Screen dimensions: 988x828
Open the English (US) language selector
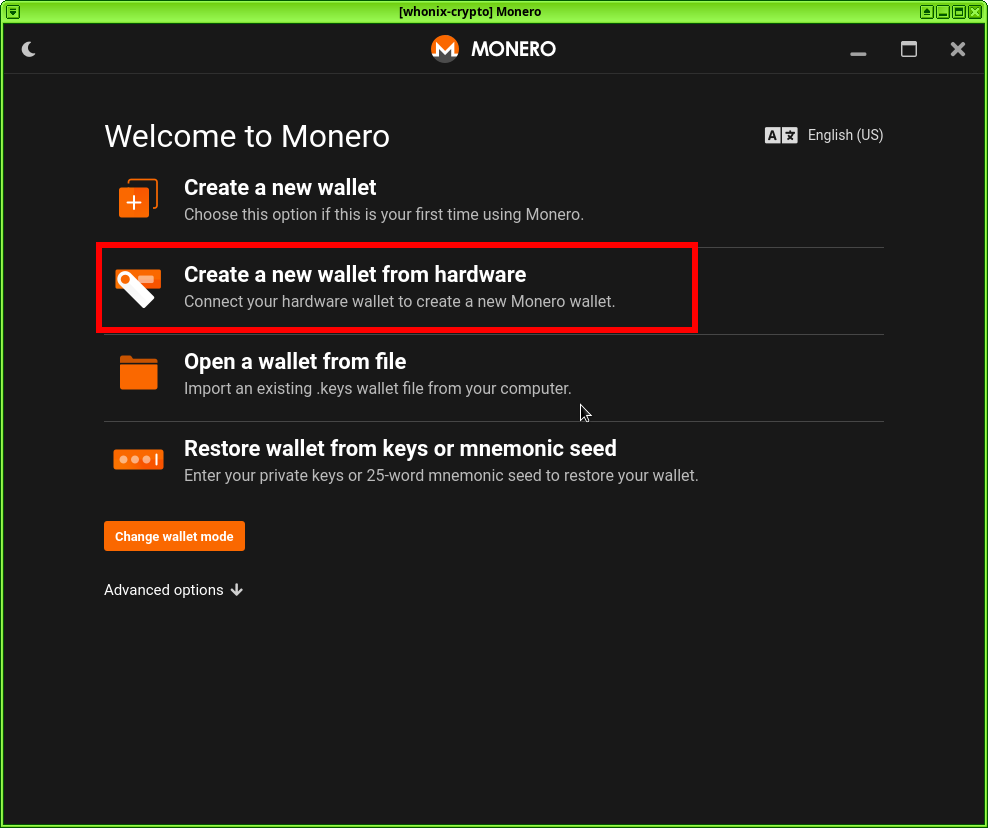[846, 135]
